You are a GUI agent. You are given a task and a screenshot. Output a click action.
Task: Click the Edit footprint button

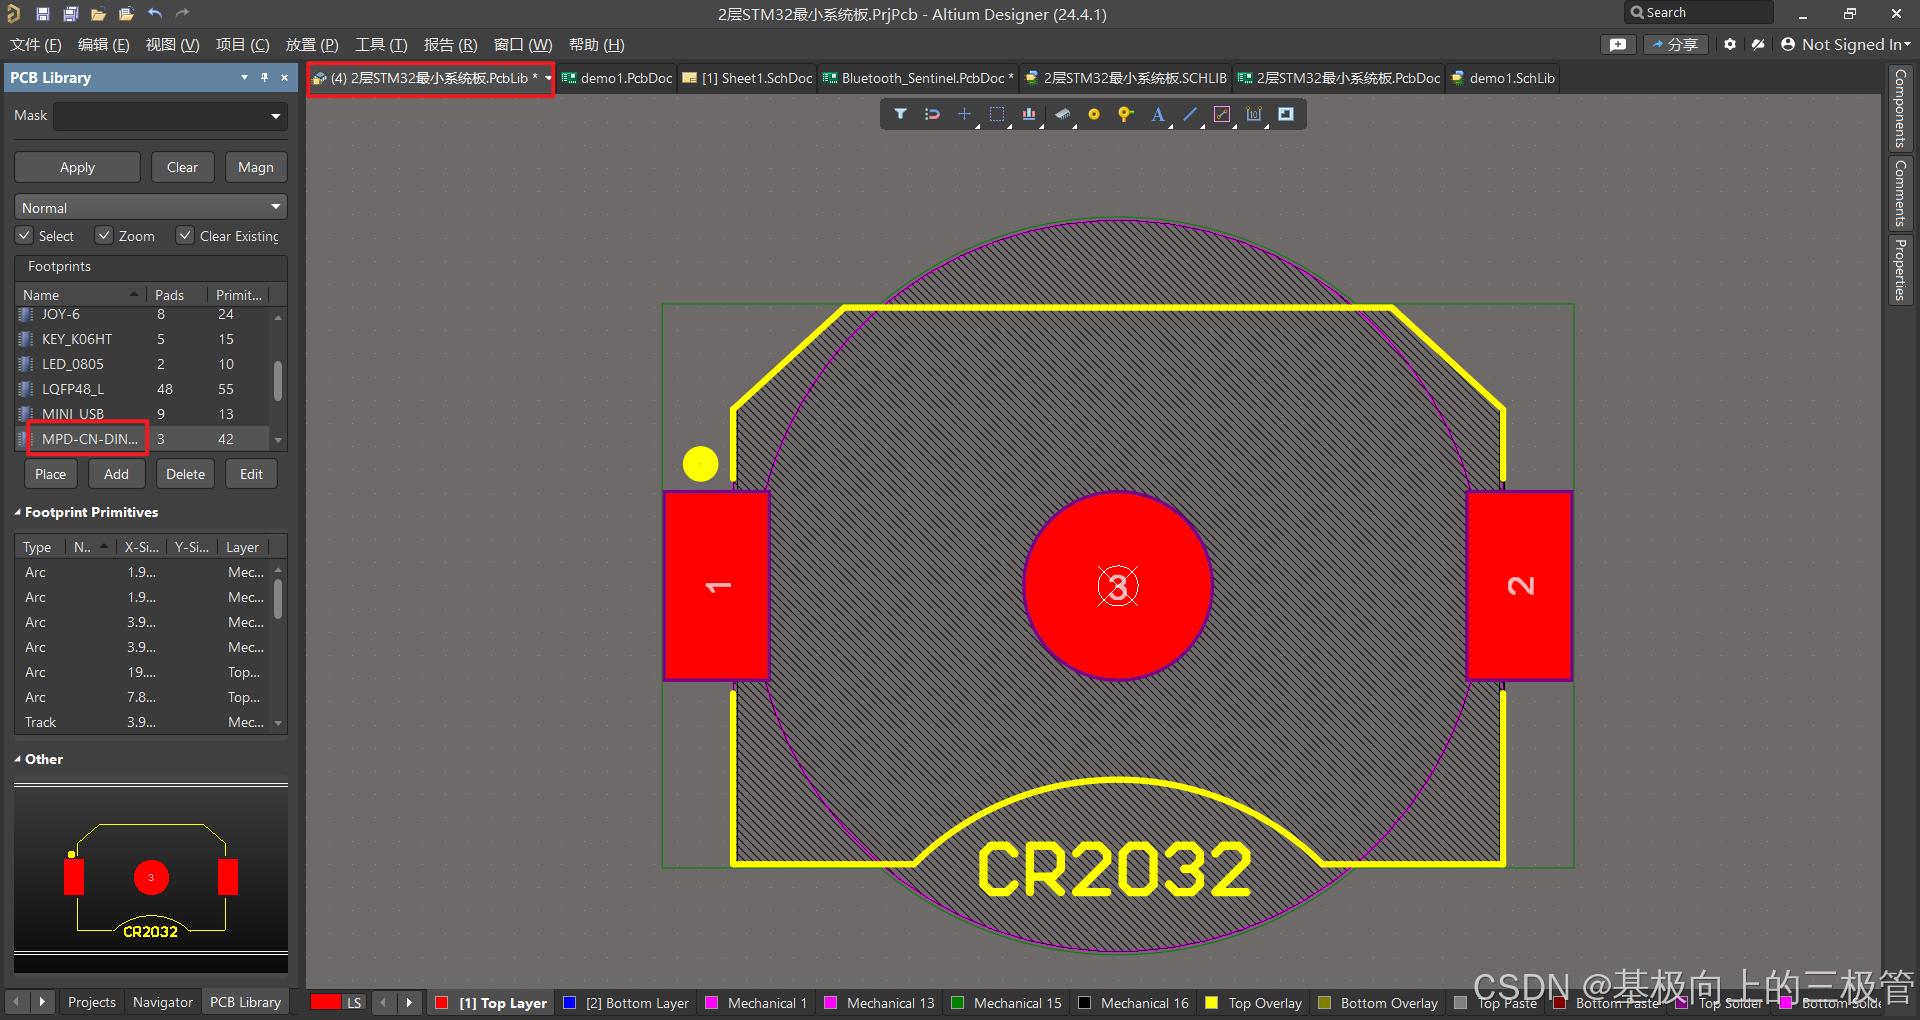click(251, 474)
